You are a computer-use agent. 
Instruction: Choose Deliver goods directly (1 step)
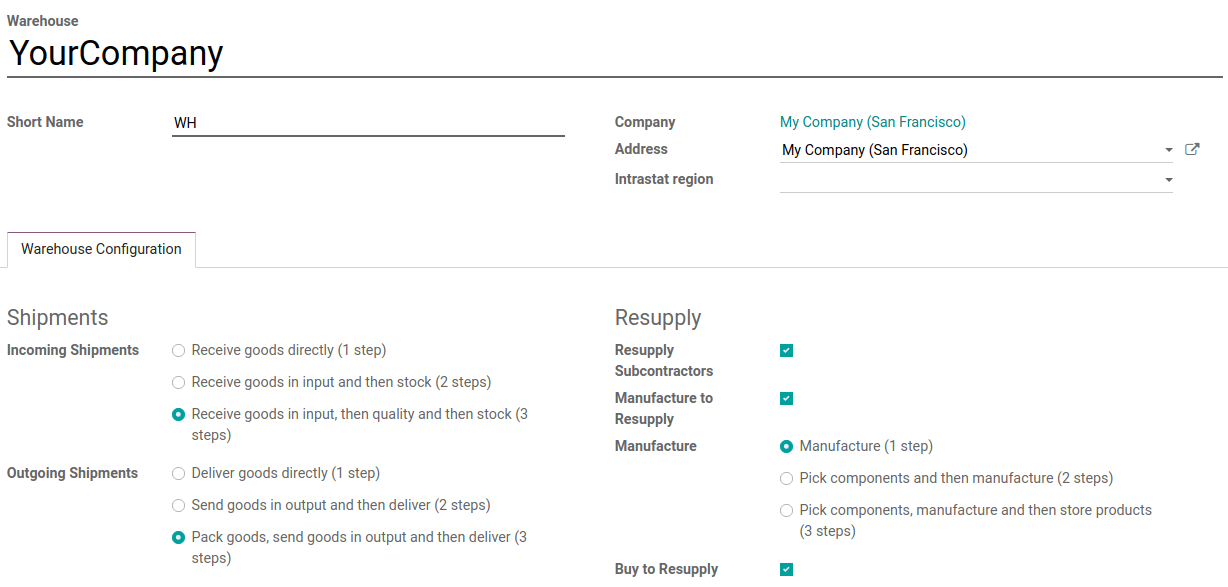178,473
